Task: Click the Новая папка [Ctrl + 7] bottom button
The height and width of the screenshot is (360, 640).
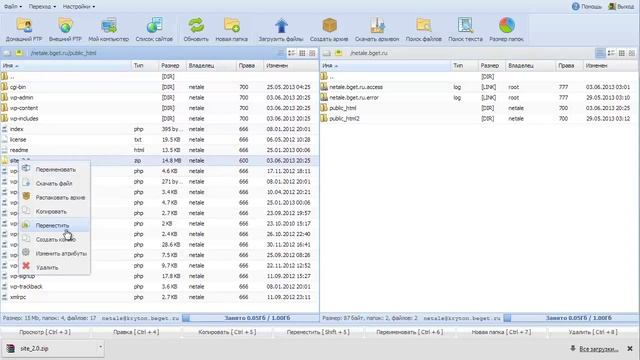Action: [x=502, y=332]
